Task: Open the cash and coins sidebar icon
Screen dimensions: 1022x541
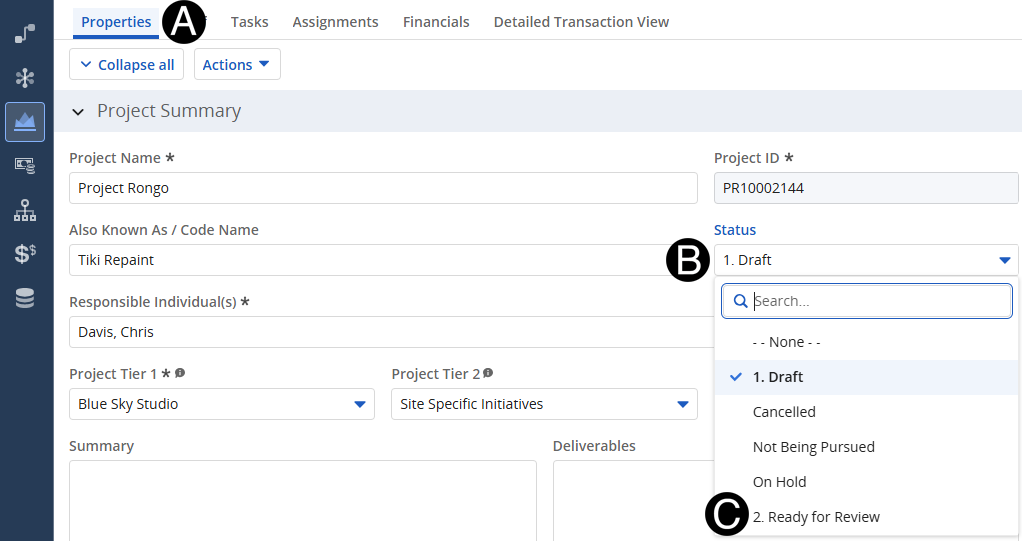Action: 26,166
